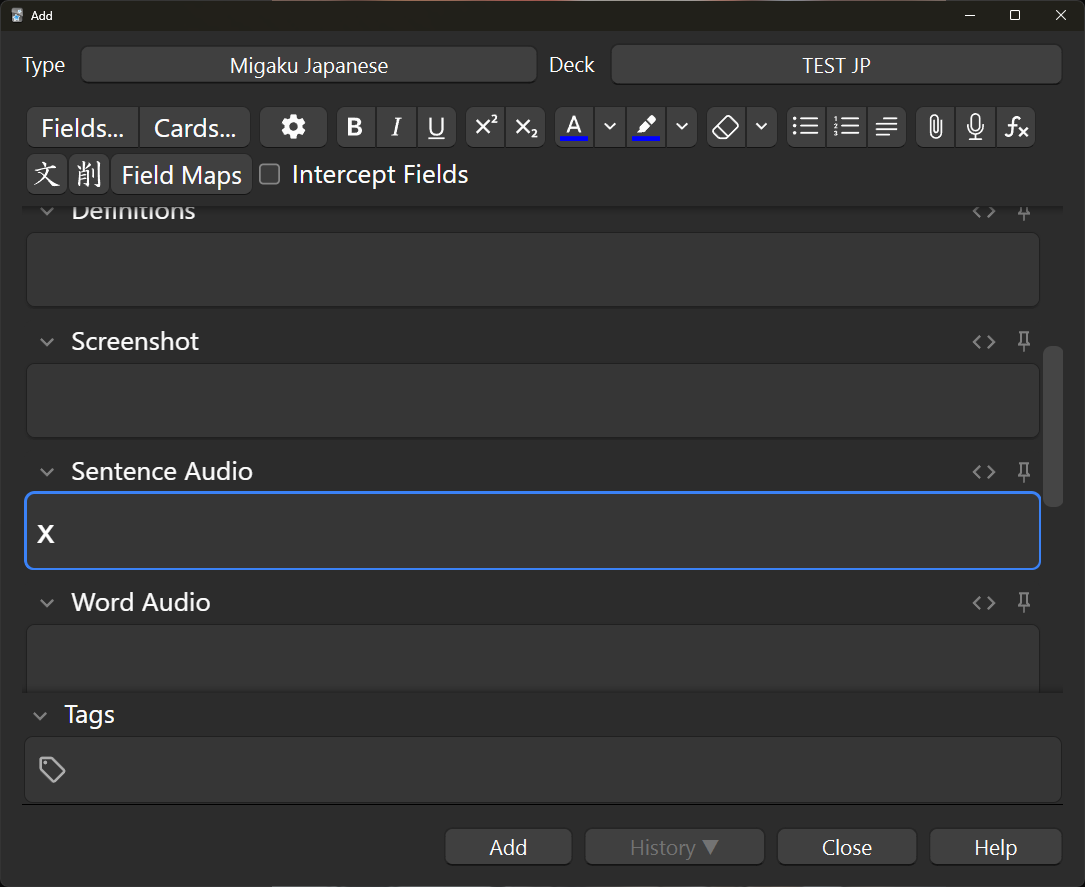The height and width of the screenshot is (887, 1085).
Task: Click the microphone record audio icon
Action: click(975, 128)
